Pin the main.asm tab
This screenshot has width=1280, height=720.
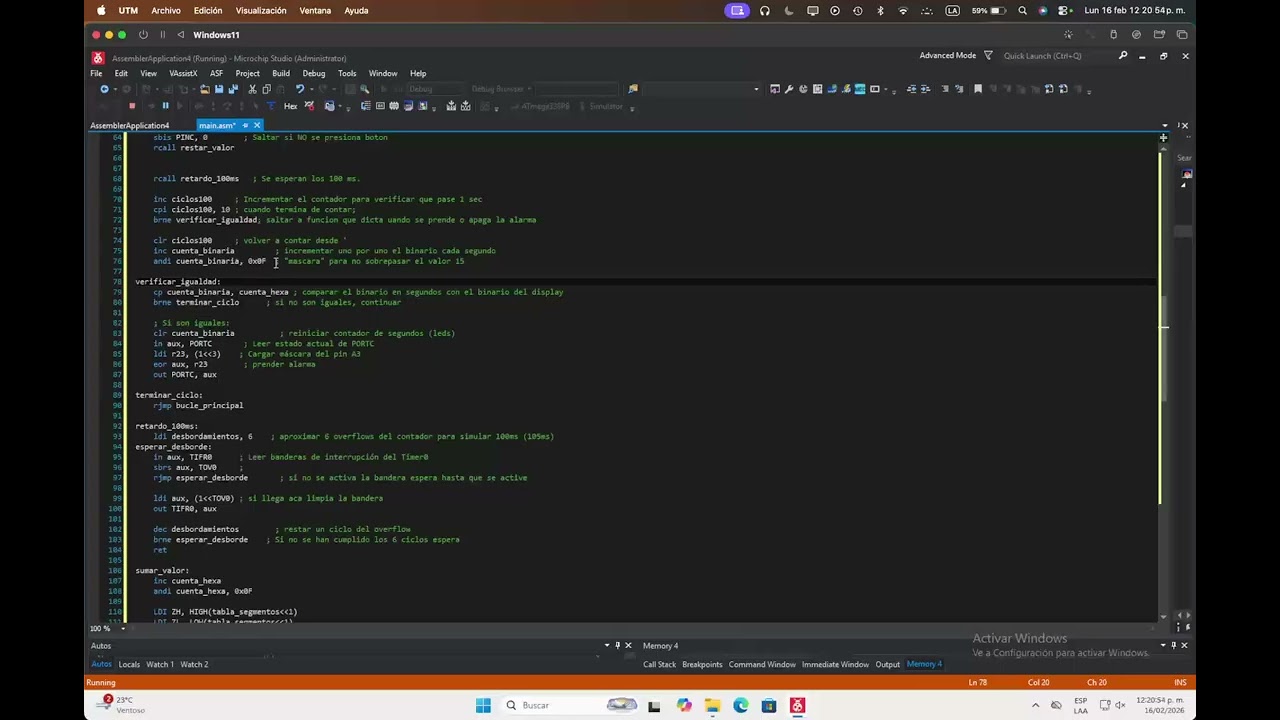click(x=245, y=126)
